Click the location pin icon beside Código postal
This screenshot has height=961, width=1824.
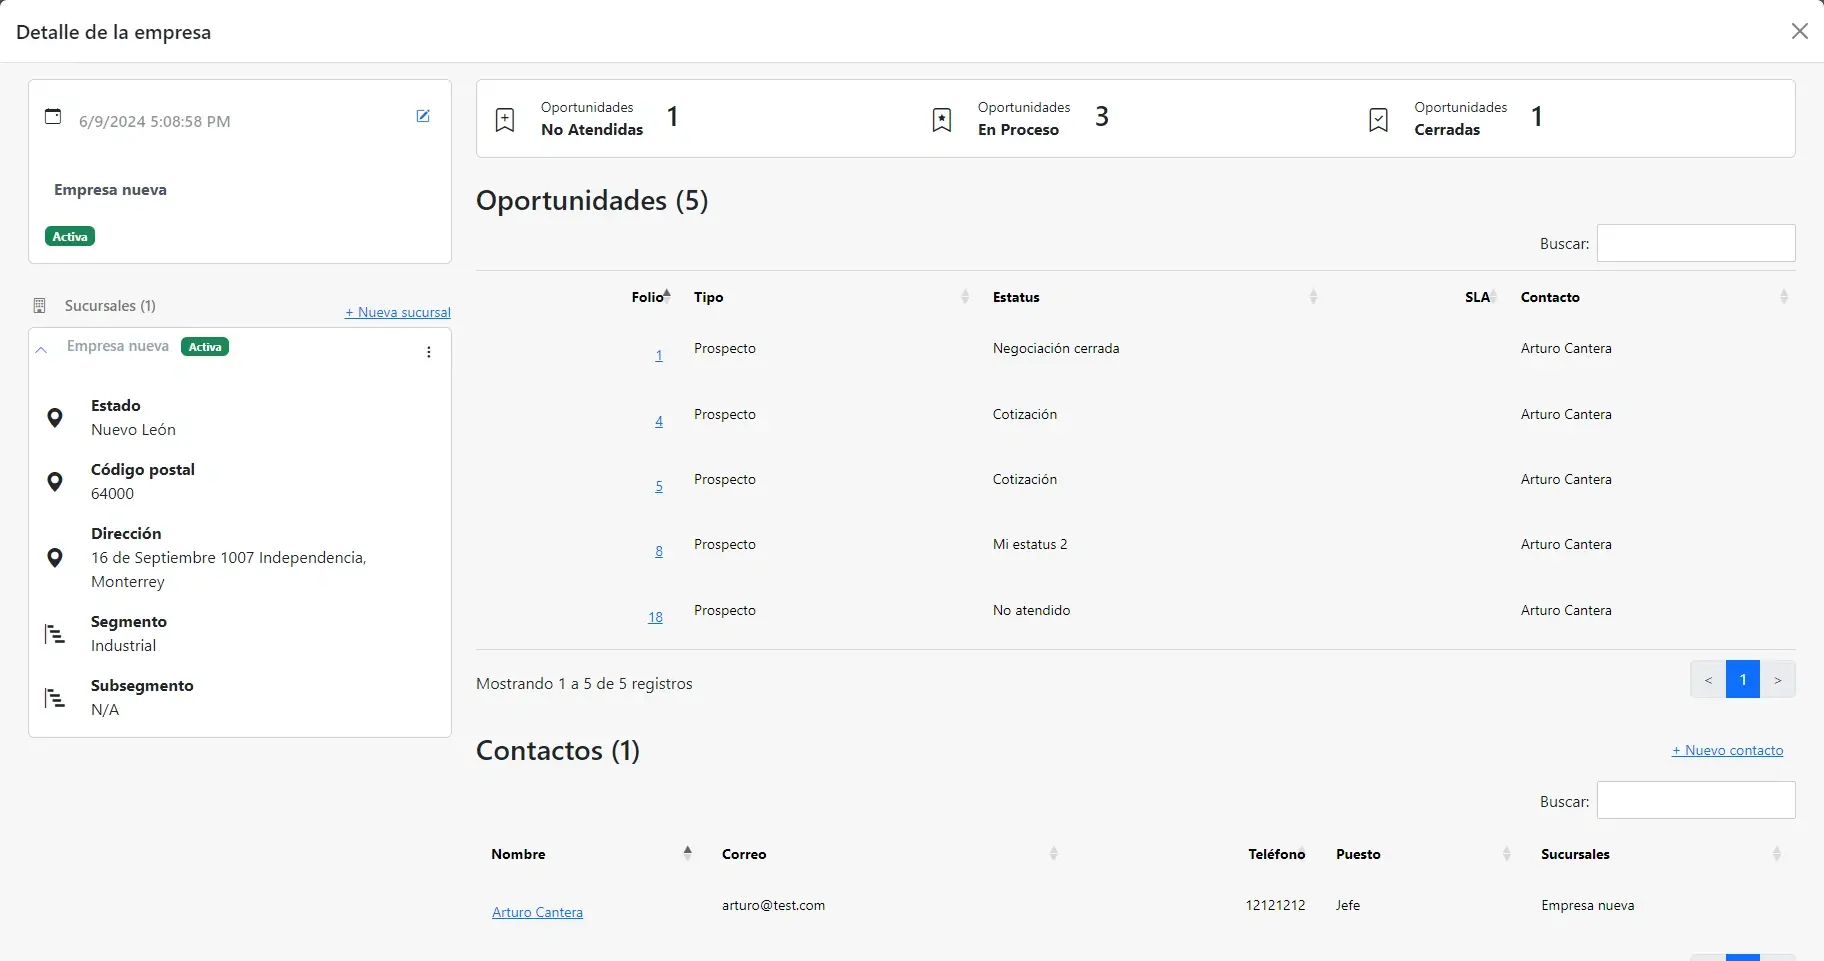(55, 482)
